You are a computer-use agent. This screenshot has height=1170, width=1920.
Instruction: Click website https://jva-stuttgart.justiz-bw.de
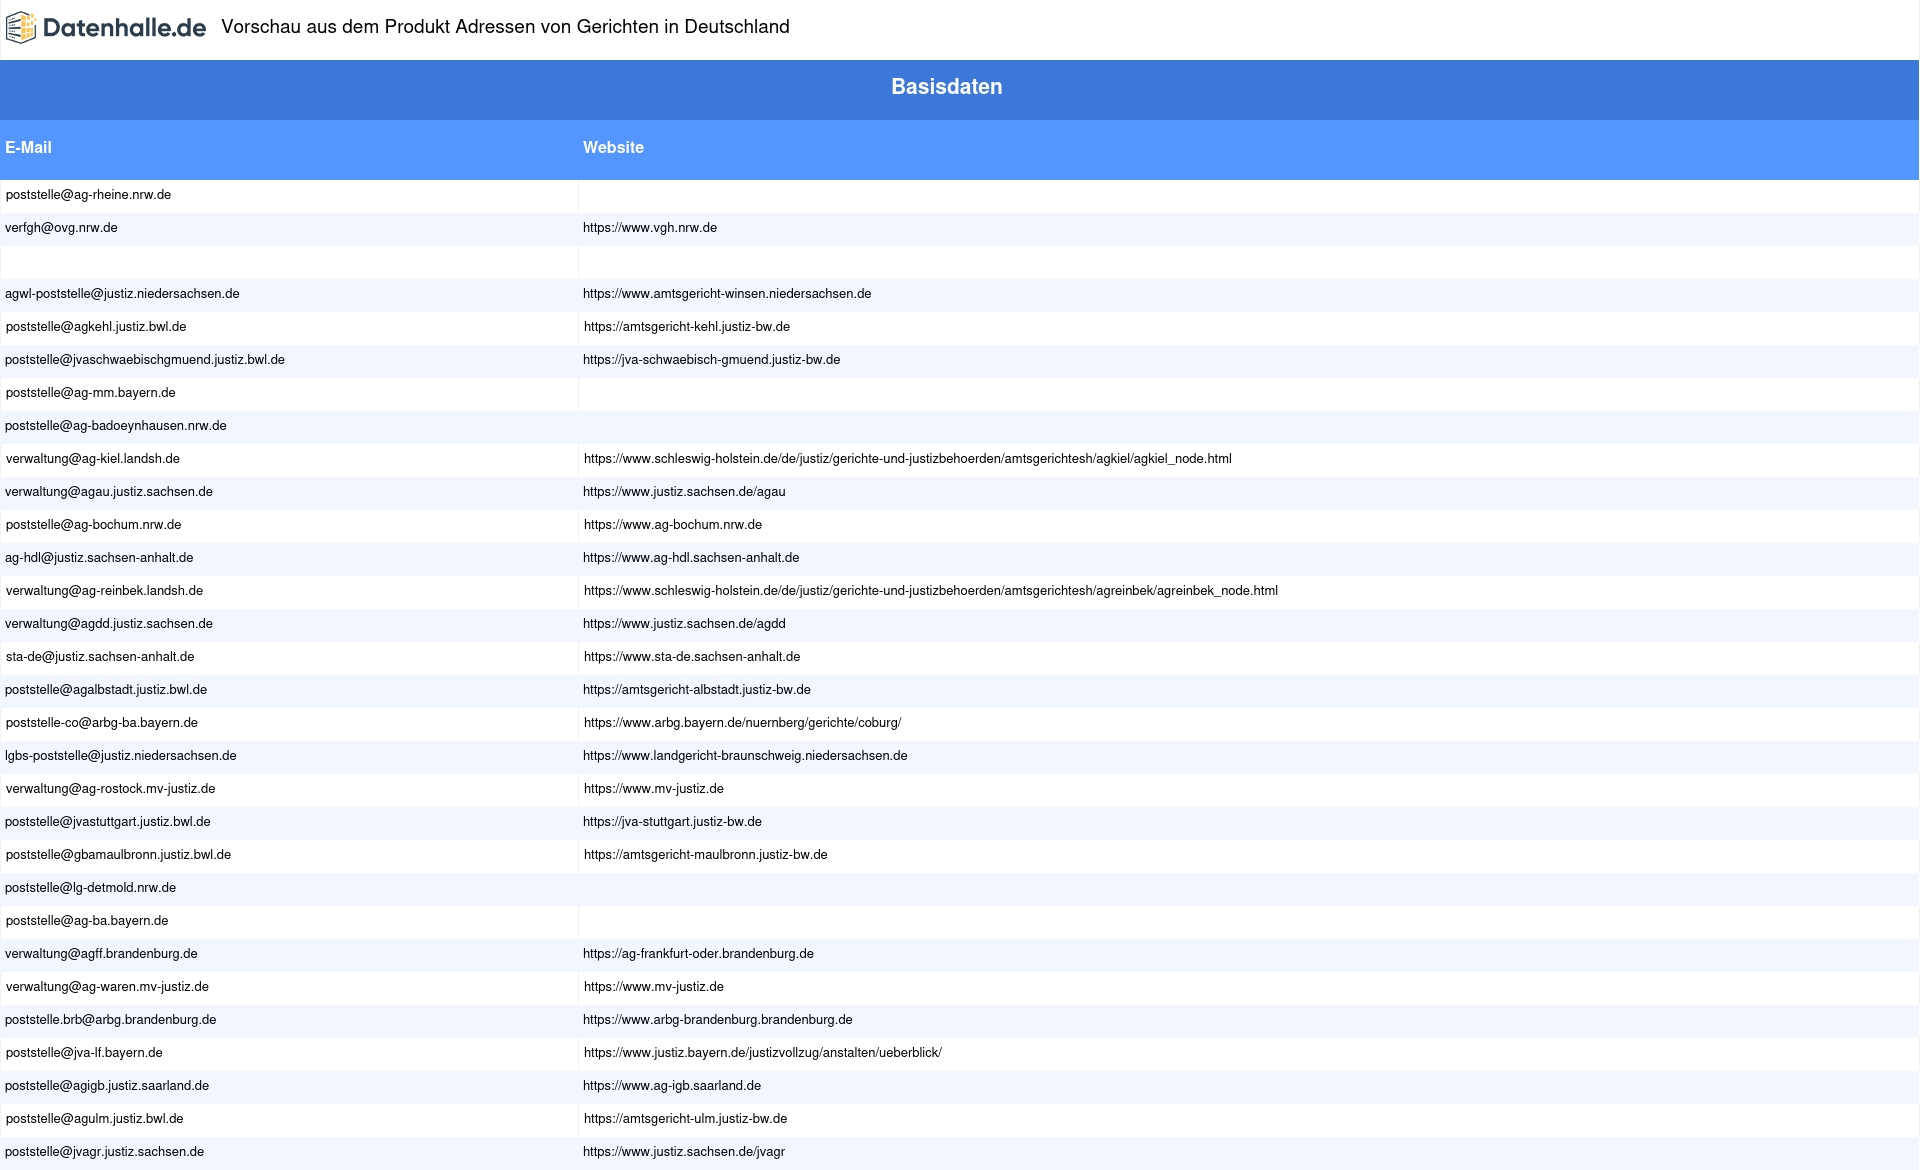(x=673, y=822)
